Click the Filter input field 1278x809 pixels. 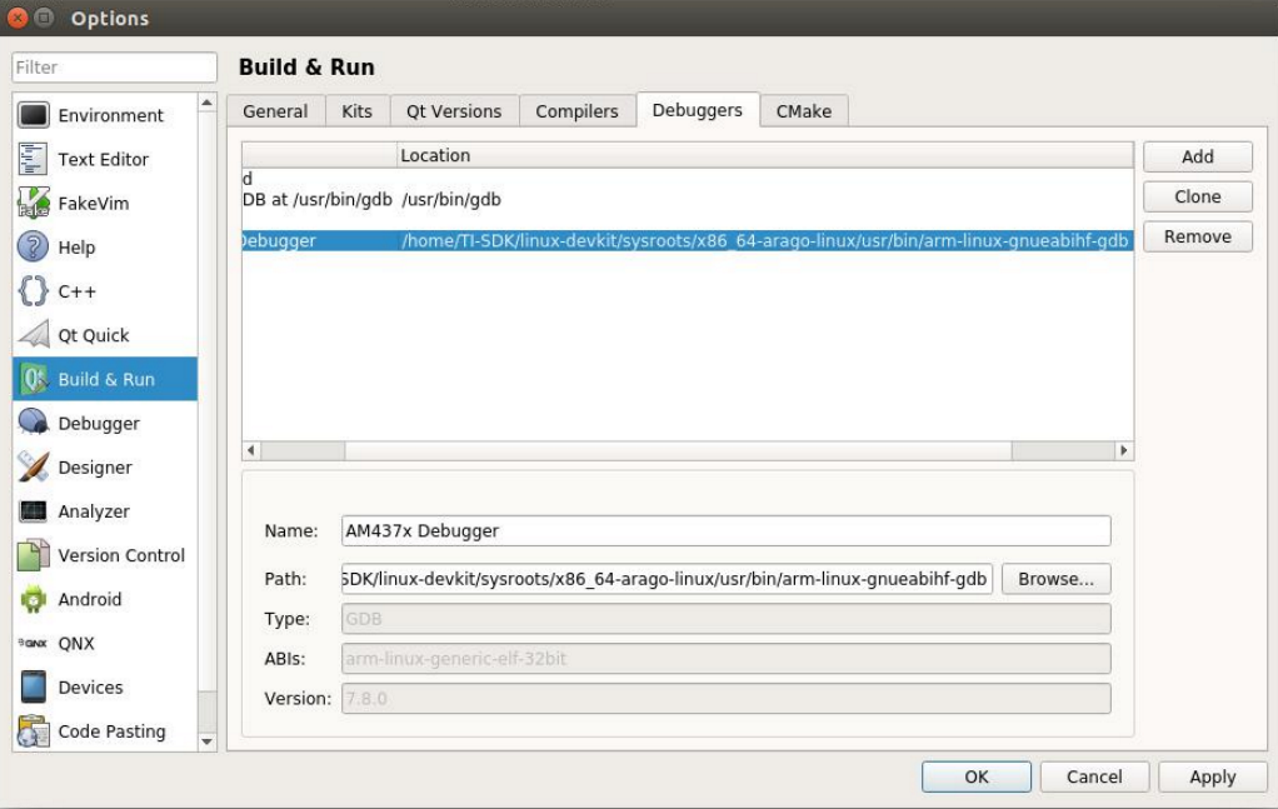113,67
